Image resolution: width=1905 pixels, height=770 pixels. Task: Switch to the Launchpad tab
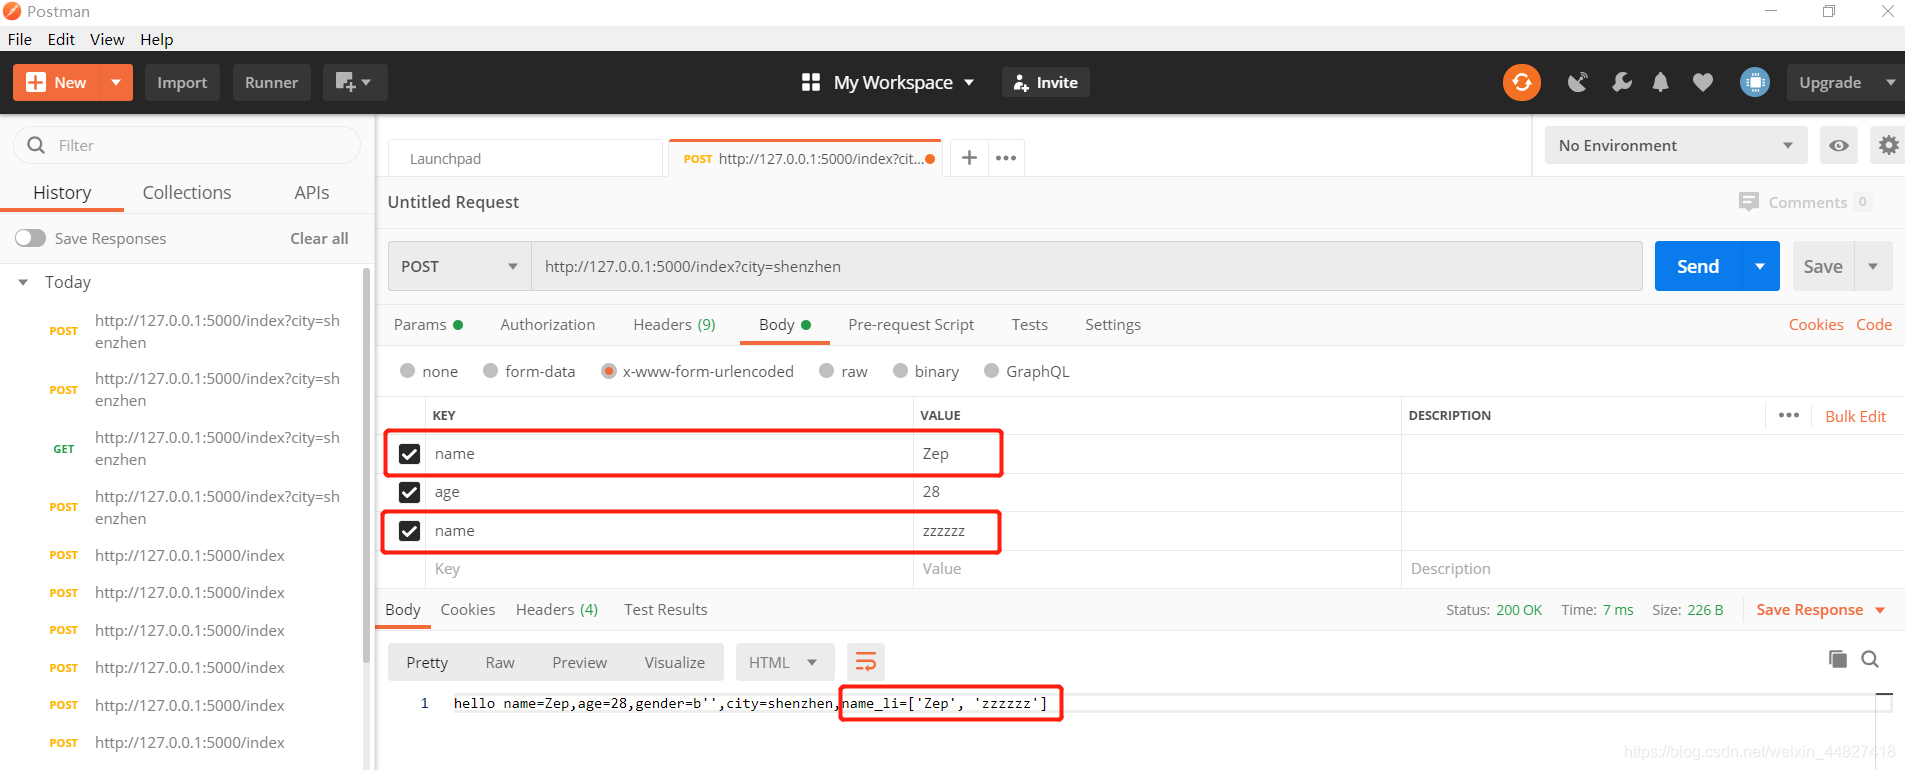tap(525, 158)
